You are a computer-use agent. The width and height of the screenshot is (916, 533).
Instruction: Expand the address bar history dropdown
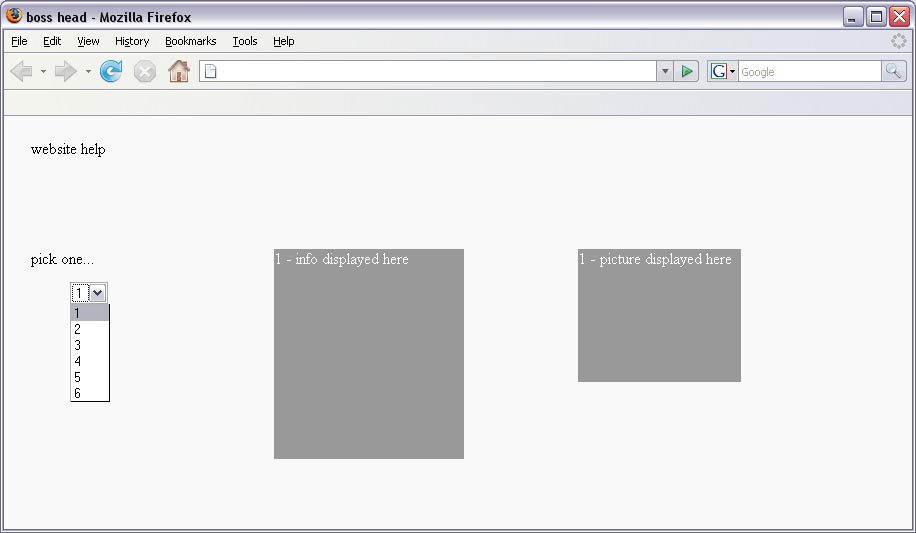(665, 71)
